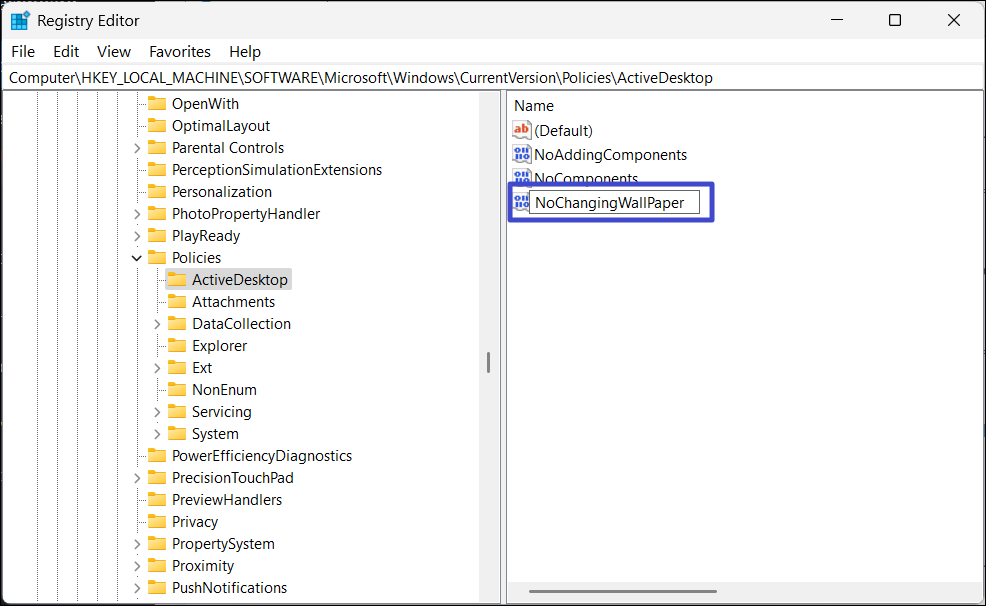
Task: Expand the PropertySystem key
Action: click(x=137, y=544)
